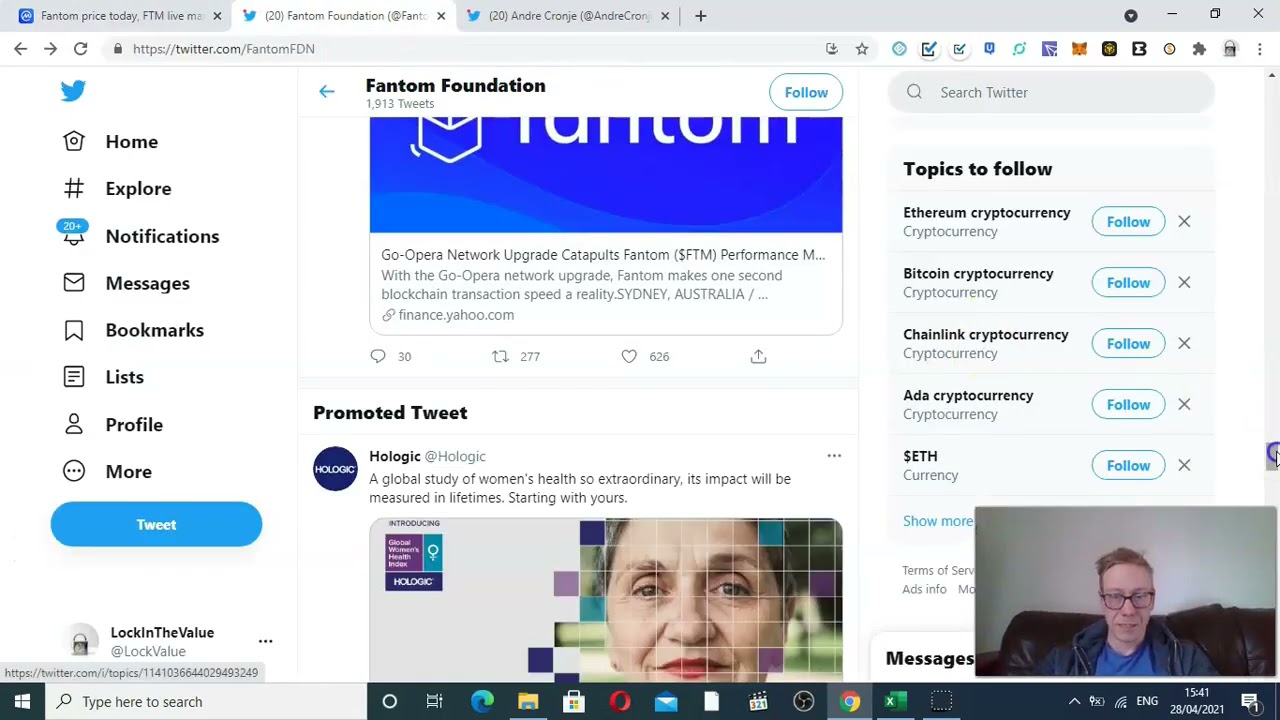
Task: Open Opera browser from taskbar
Action: pyautogui.click(x=620, y=702)
